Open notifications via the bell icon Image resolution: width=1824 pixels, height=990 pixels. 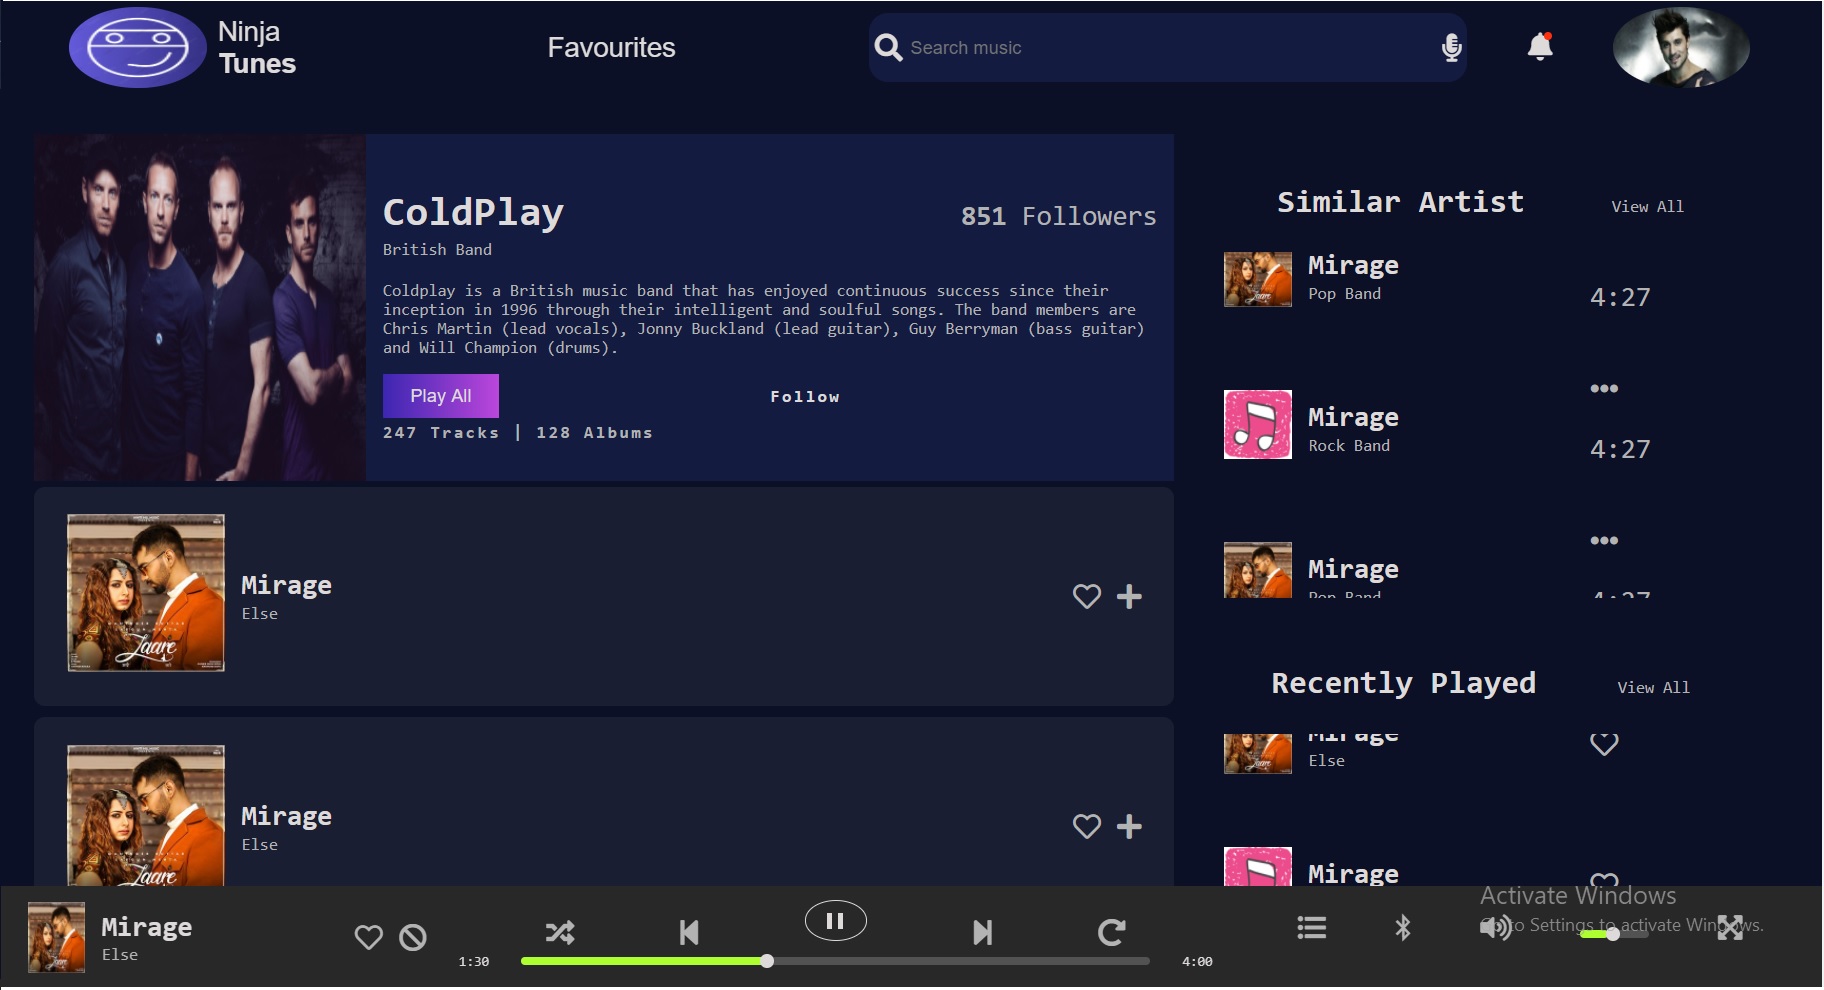pos(1538,47)
